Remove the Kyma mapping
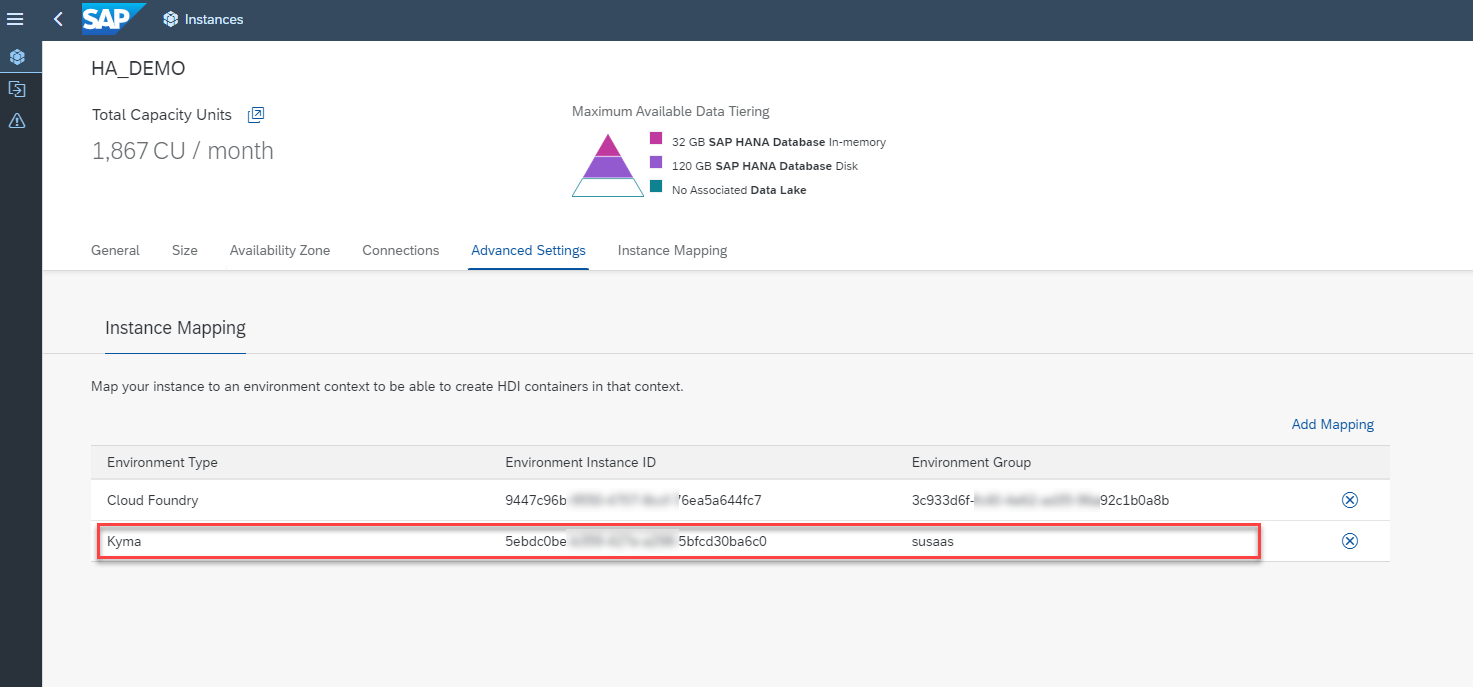Image resolution: width=1473 pixels, height=687 pixels. pos(1349,541)
